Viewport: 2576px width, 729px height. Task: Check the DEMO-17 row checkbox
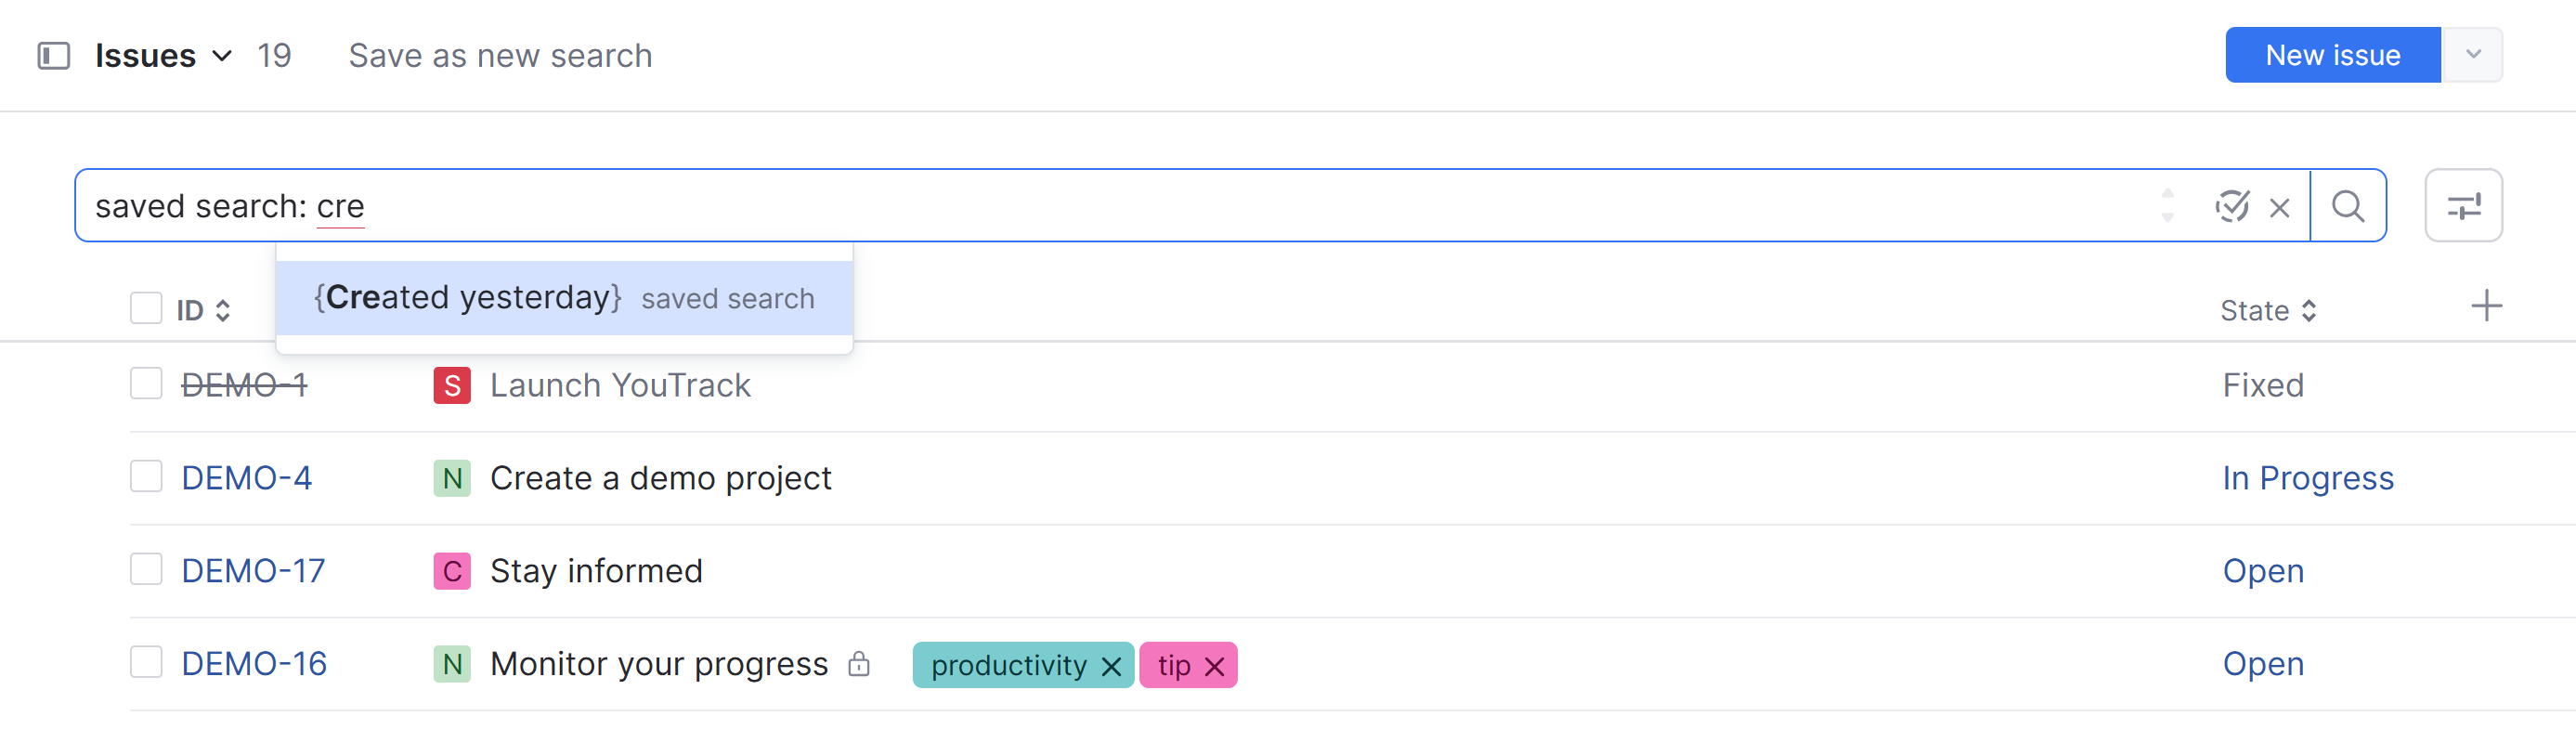tap(146, 570)
